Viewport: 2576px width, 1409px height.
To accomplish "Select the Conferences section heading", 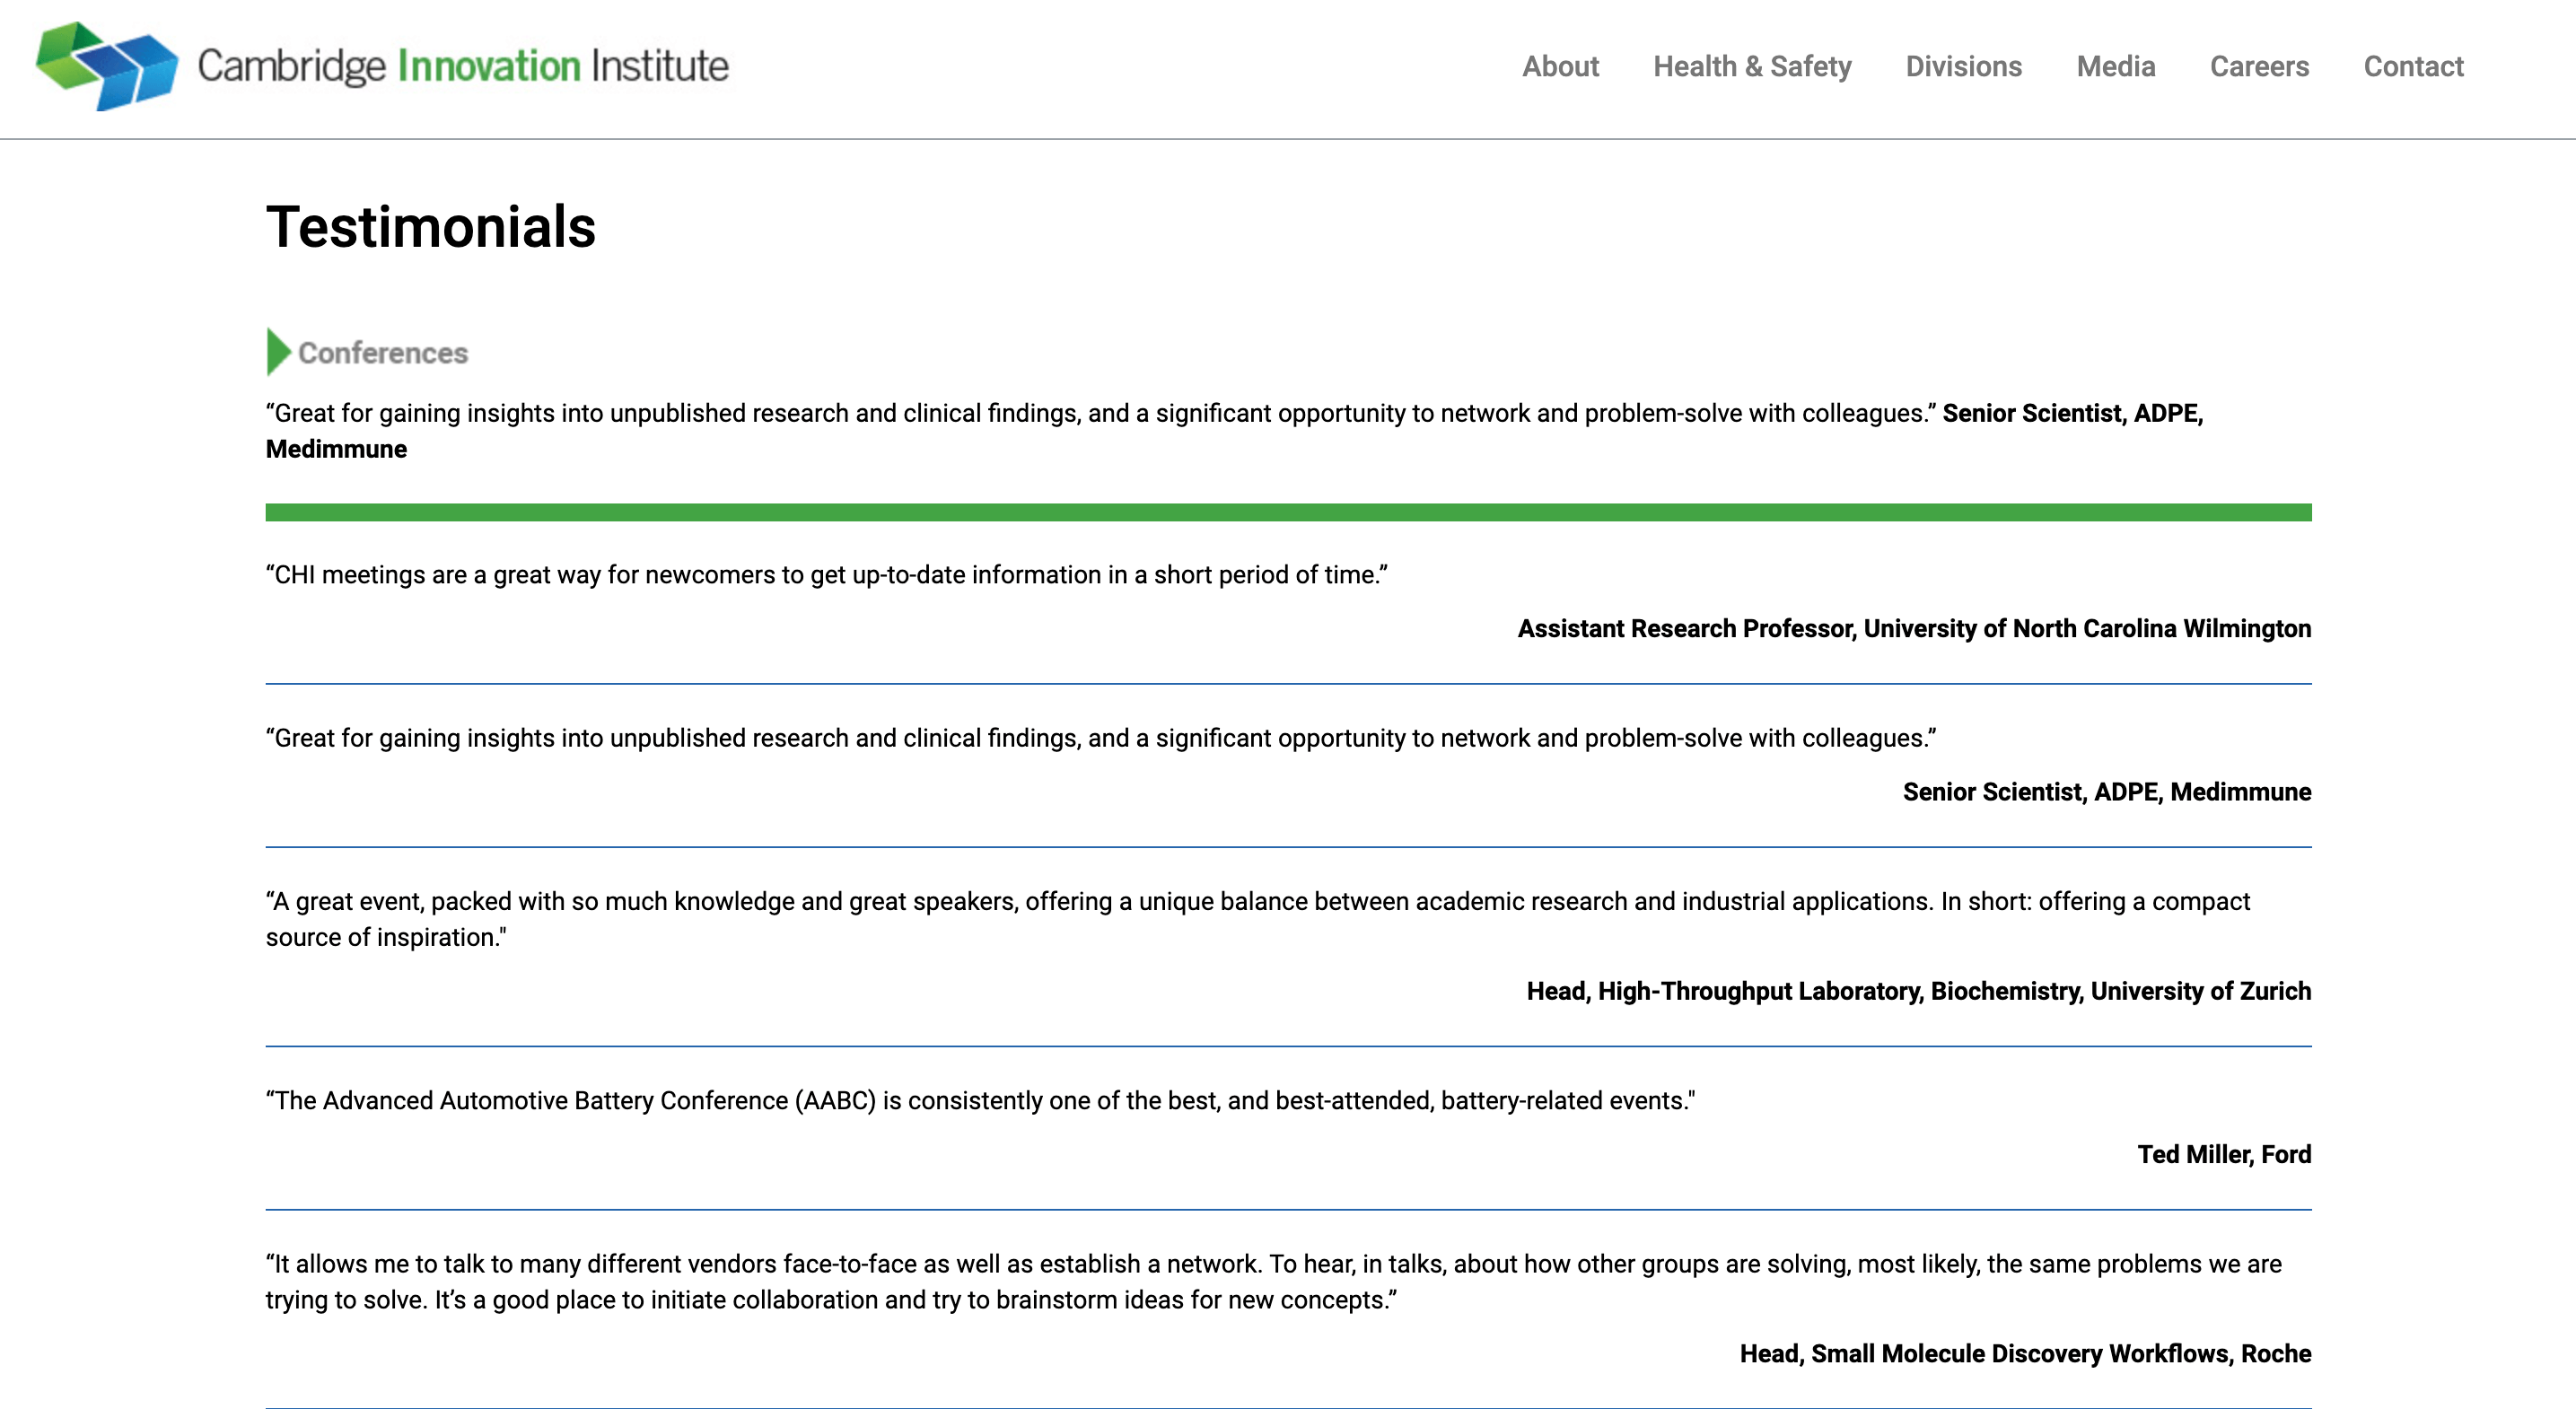I will pos(383,353).
